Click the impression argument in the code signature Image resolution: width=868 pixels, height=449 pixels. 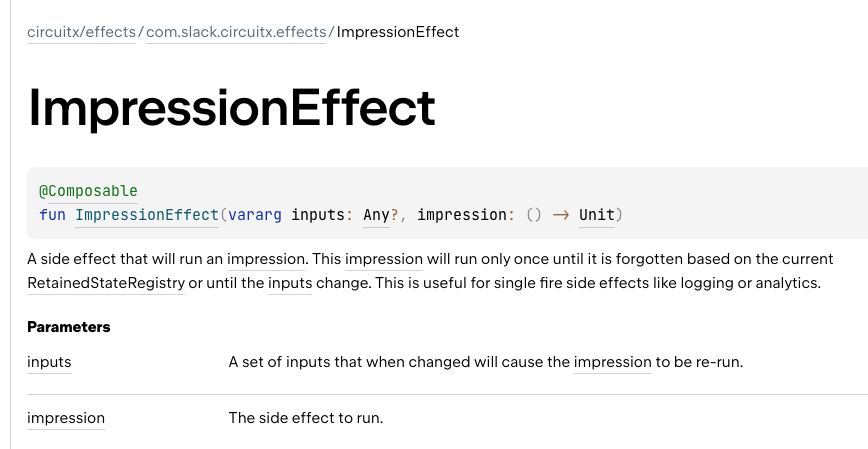[x=462, y=215]
